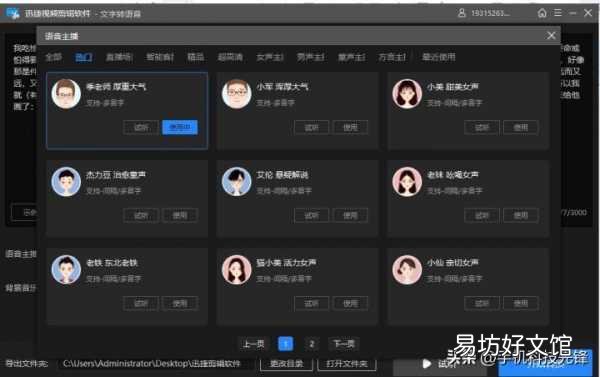Image resolution: width=600 pixels, height=377 pixels.
Task: Preview 小军 voice with 试听
Action: [311, 127]
